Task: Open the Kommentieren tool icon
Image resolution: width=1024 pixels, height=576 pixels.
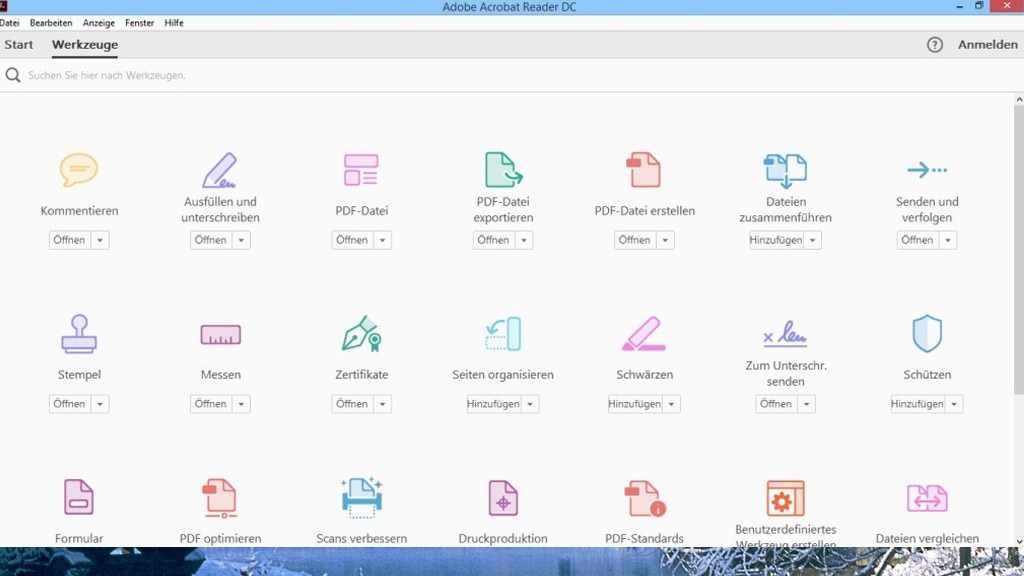Action: click(79, 170)
